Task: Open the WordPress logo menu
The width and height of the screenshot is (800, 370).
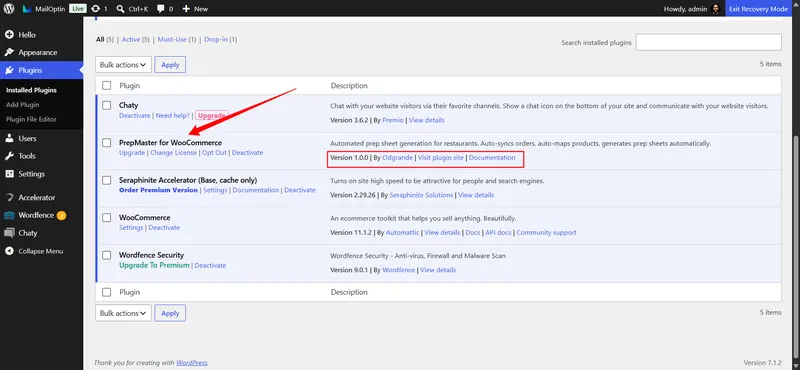Action: 9,9
